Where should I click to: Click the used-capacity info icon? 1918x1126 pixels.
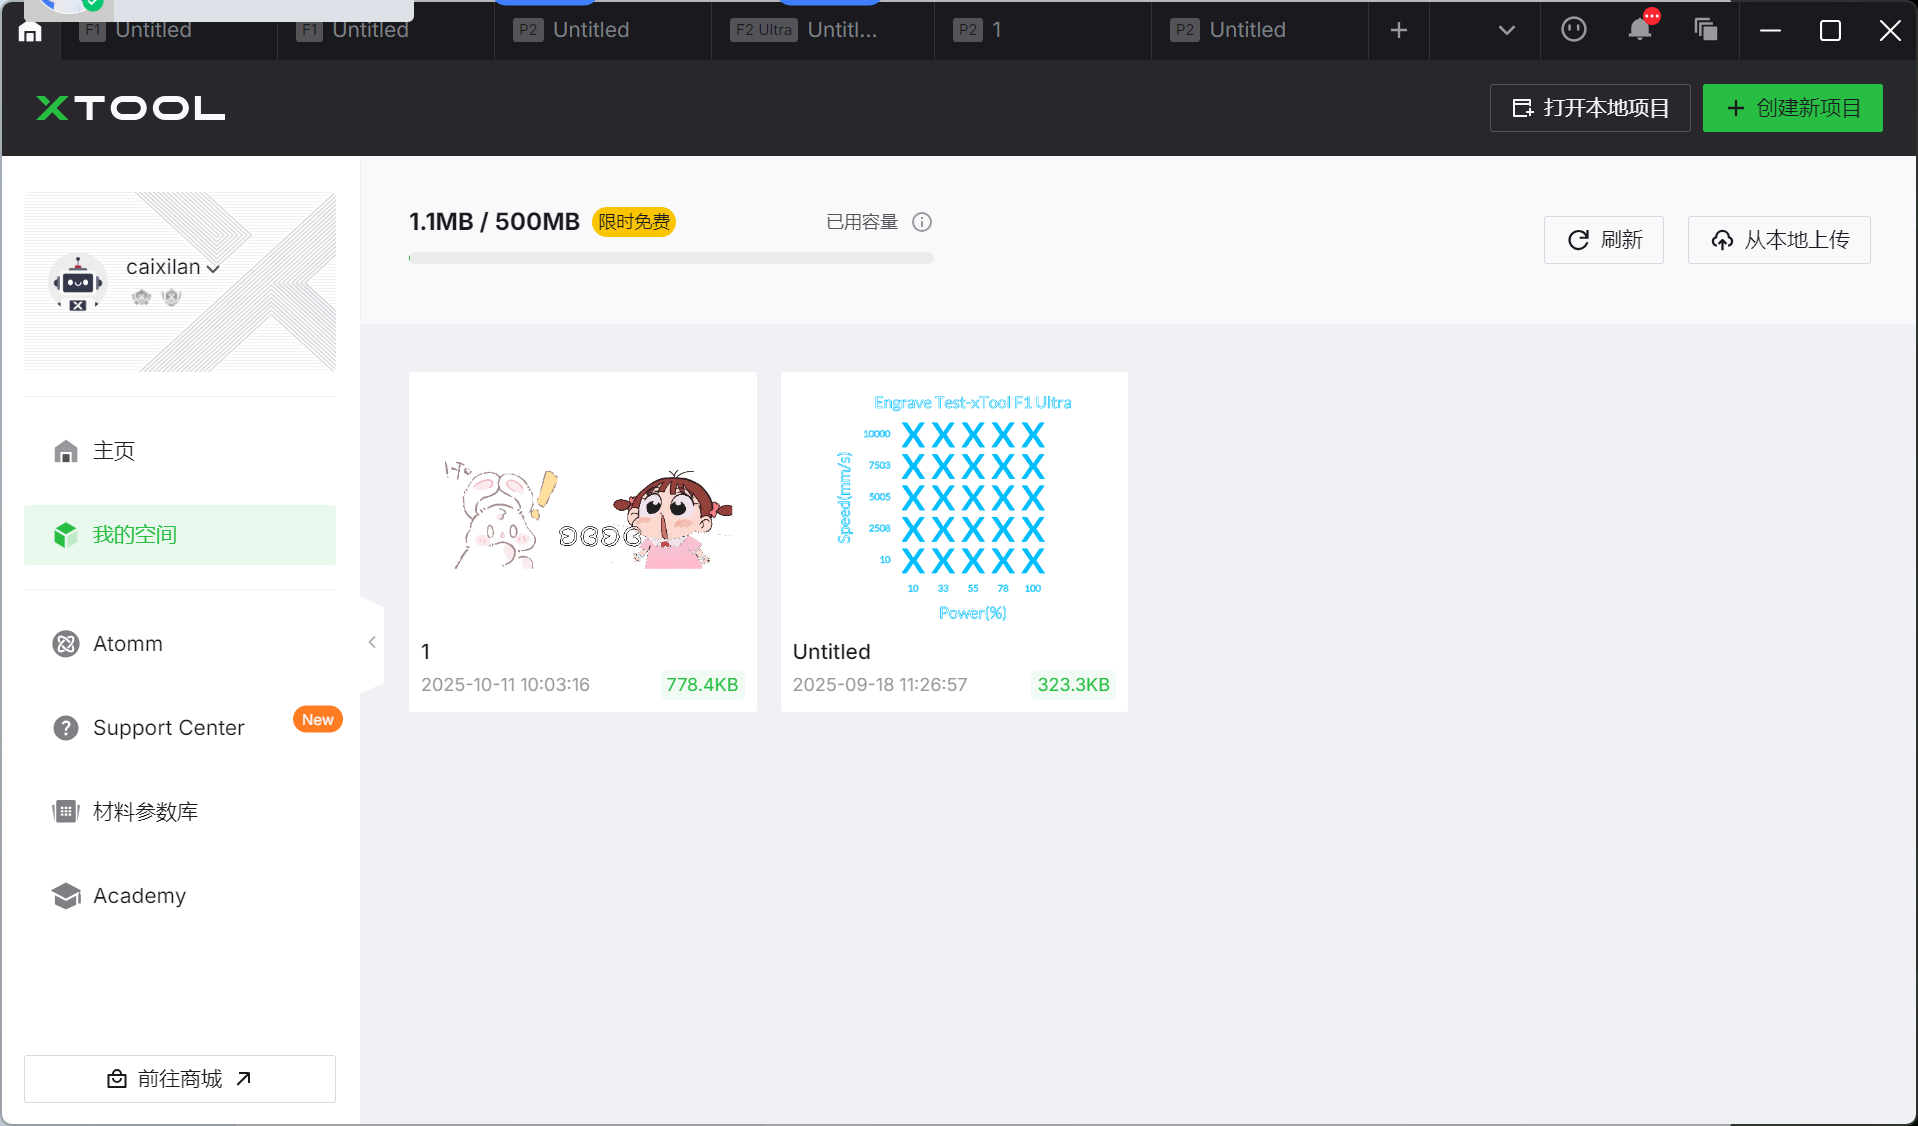click(922, 222)
